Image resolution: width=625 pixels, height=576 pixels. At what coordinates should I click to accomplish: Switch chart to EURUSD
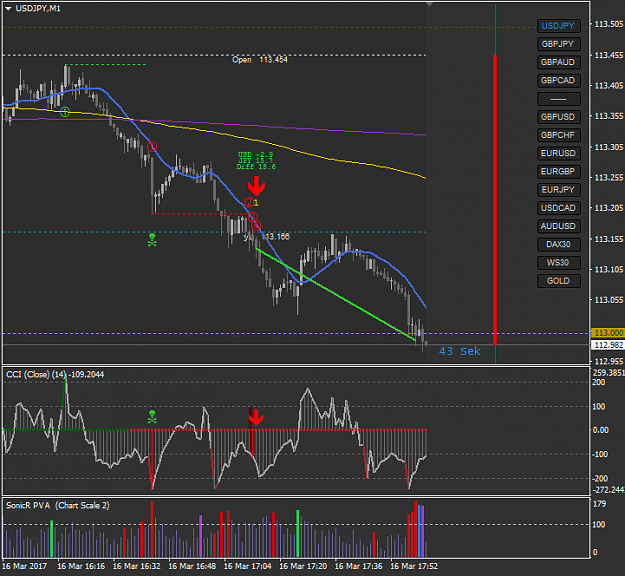point(558,153)
